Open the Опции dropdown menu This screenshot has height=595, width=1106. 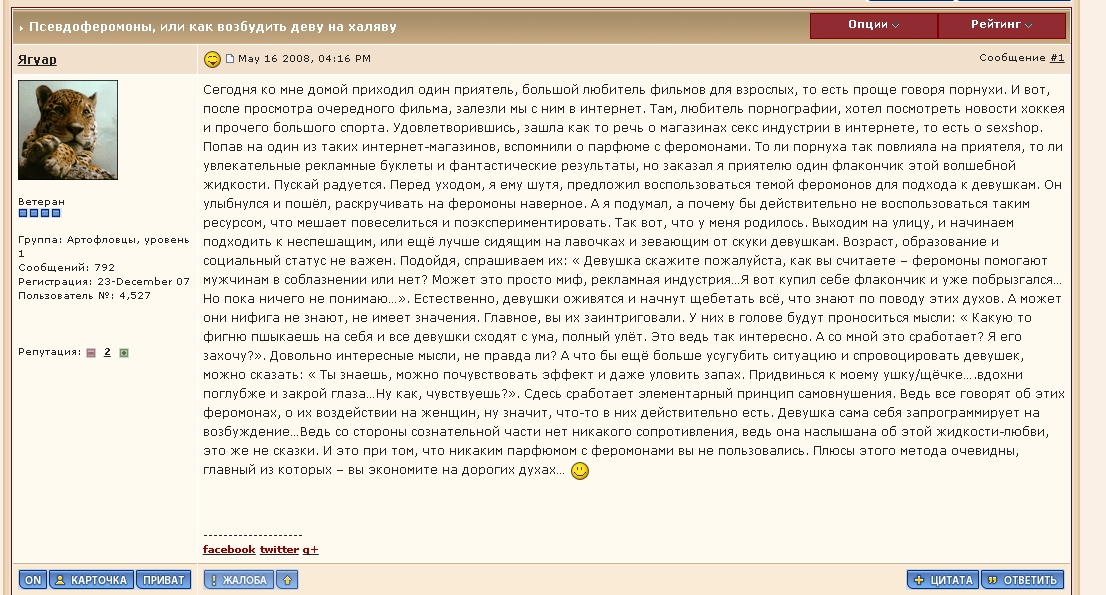(873, 25)
